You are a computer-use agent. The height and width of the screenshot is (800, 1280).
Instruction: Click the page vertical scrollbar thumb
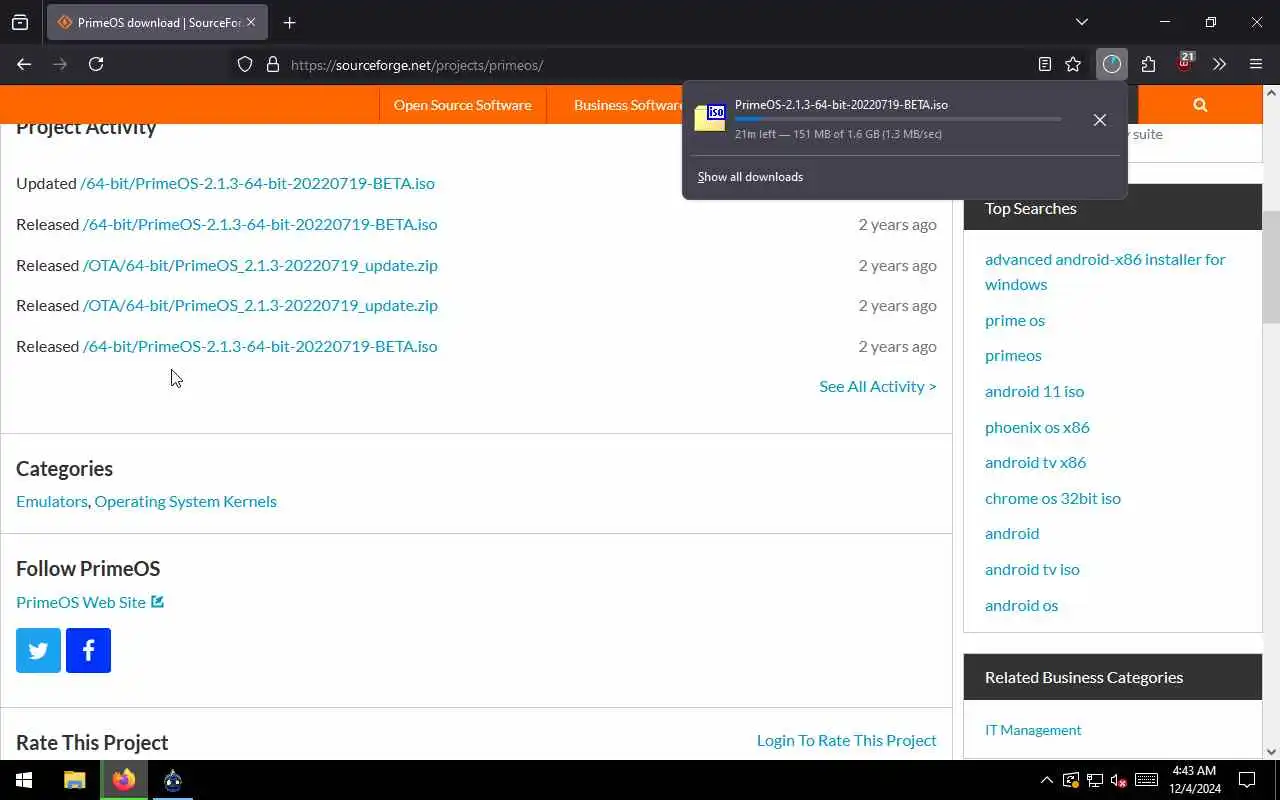pyautogui.click(x=1271, y=267)
